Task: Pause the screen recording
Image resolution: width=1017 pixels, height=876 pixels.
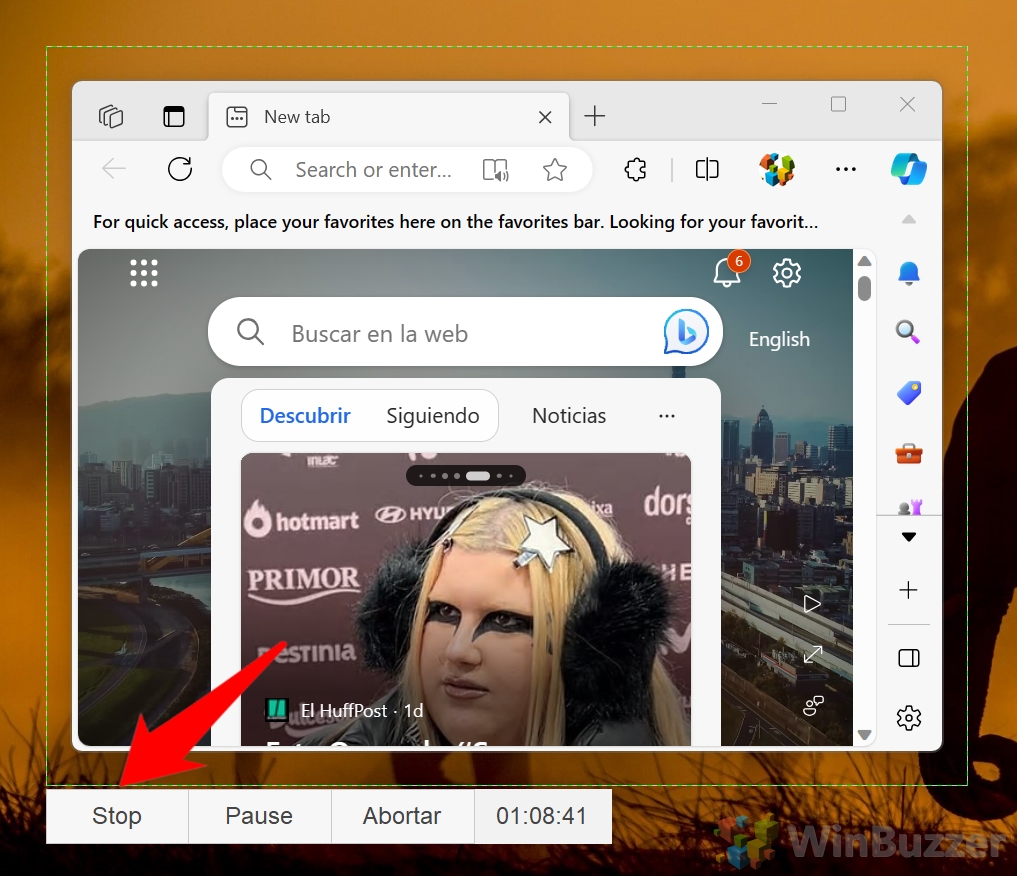Action: point(259,816)
